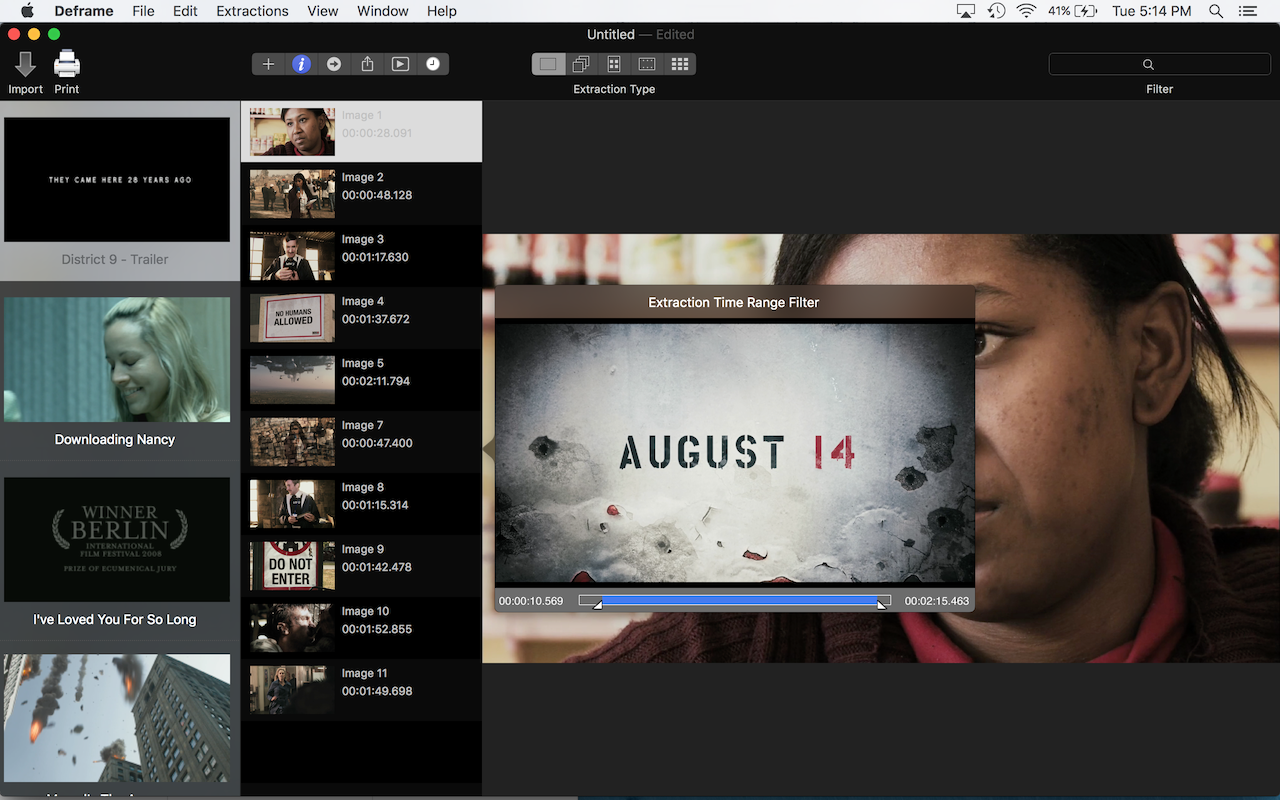Click the play preview toolbar icon
The height and width of the screenshot is (800, 1280).
(x=400, y=64)
